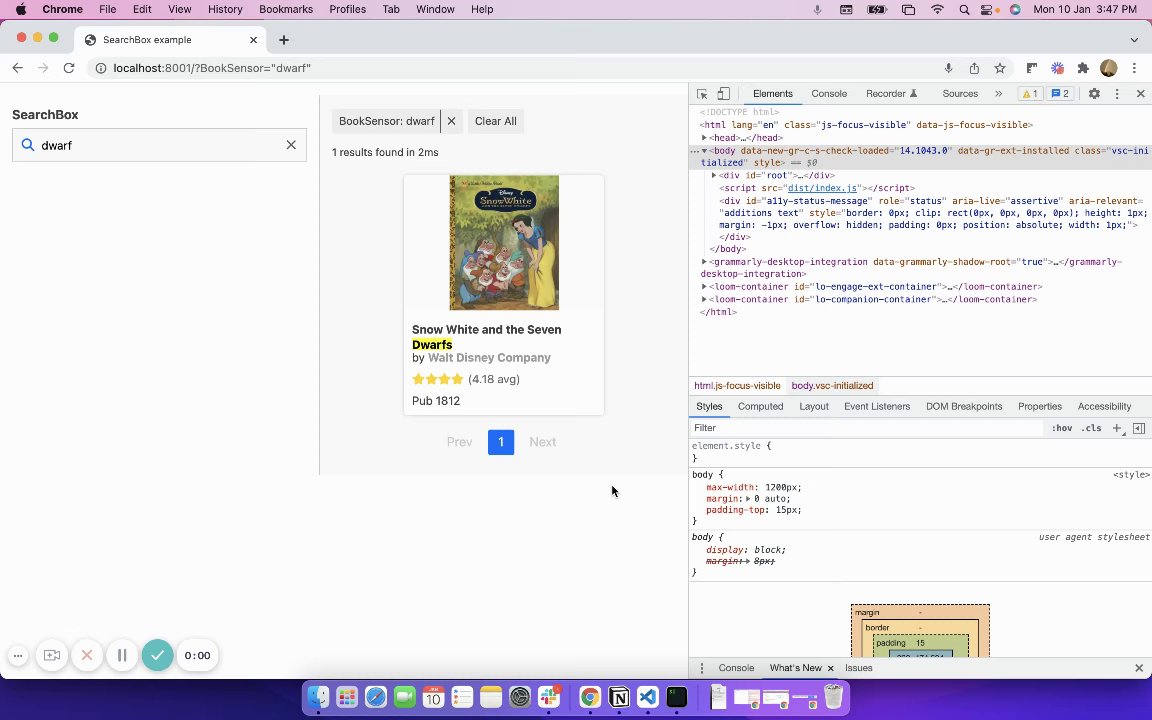Switch to Layout tab
The width and height of the screenshot is (1152, 720).
tap(813, 406)
